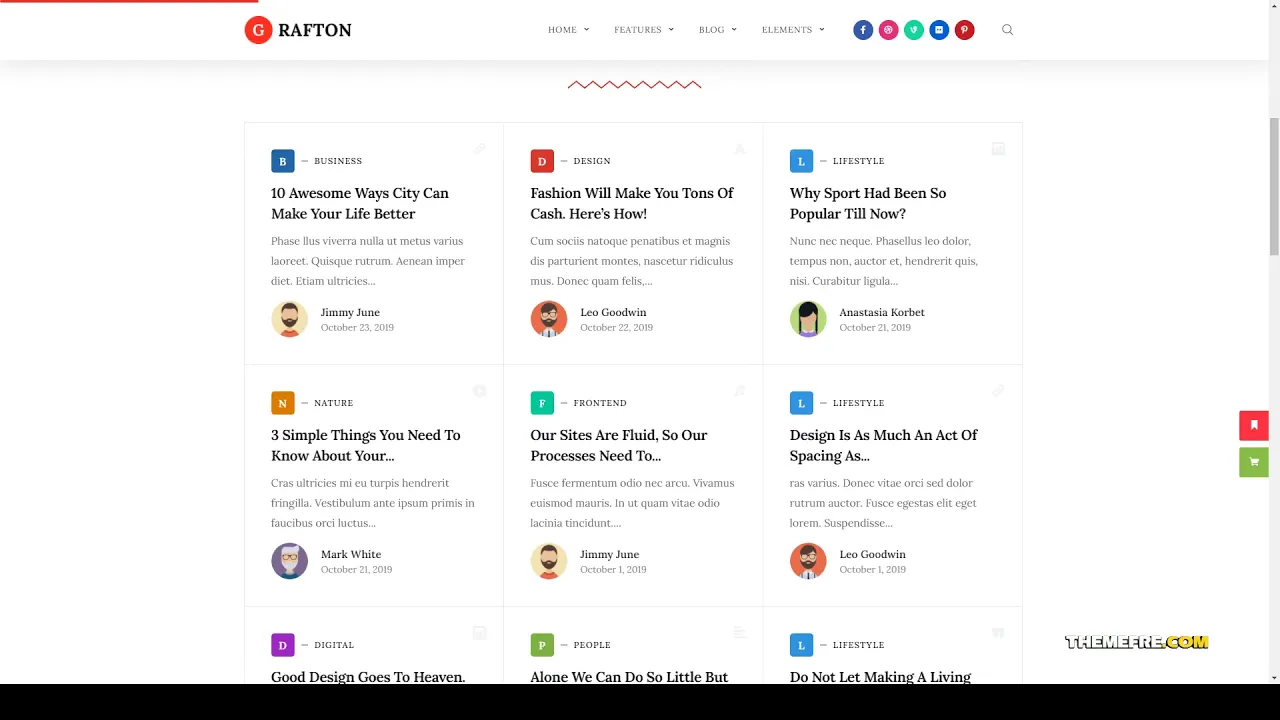Click the faint image icon on Why Sport card
The image size is (1280, 720).
click(x=998, y=149)
